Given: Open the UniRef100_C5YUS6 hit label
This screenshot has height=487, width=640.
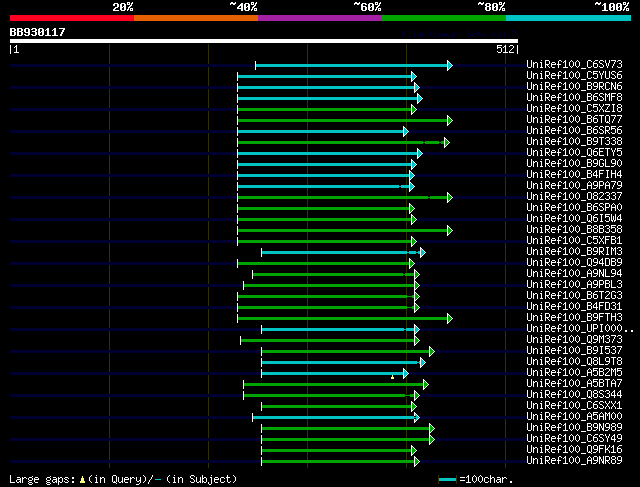Looking at the screenshot, I should pos(574,76).
